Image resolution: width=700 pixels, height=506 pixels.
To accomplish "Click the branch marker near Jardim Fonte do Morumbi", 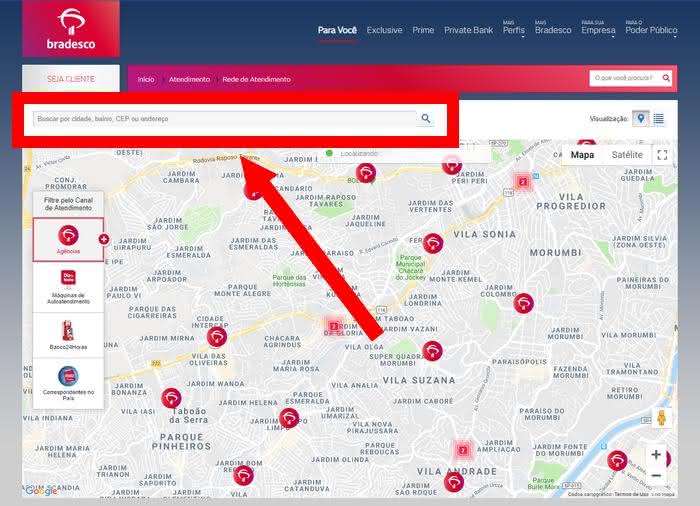I will 617,460.
